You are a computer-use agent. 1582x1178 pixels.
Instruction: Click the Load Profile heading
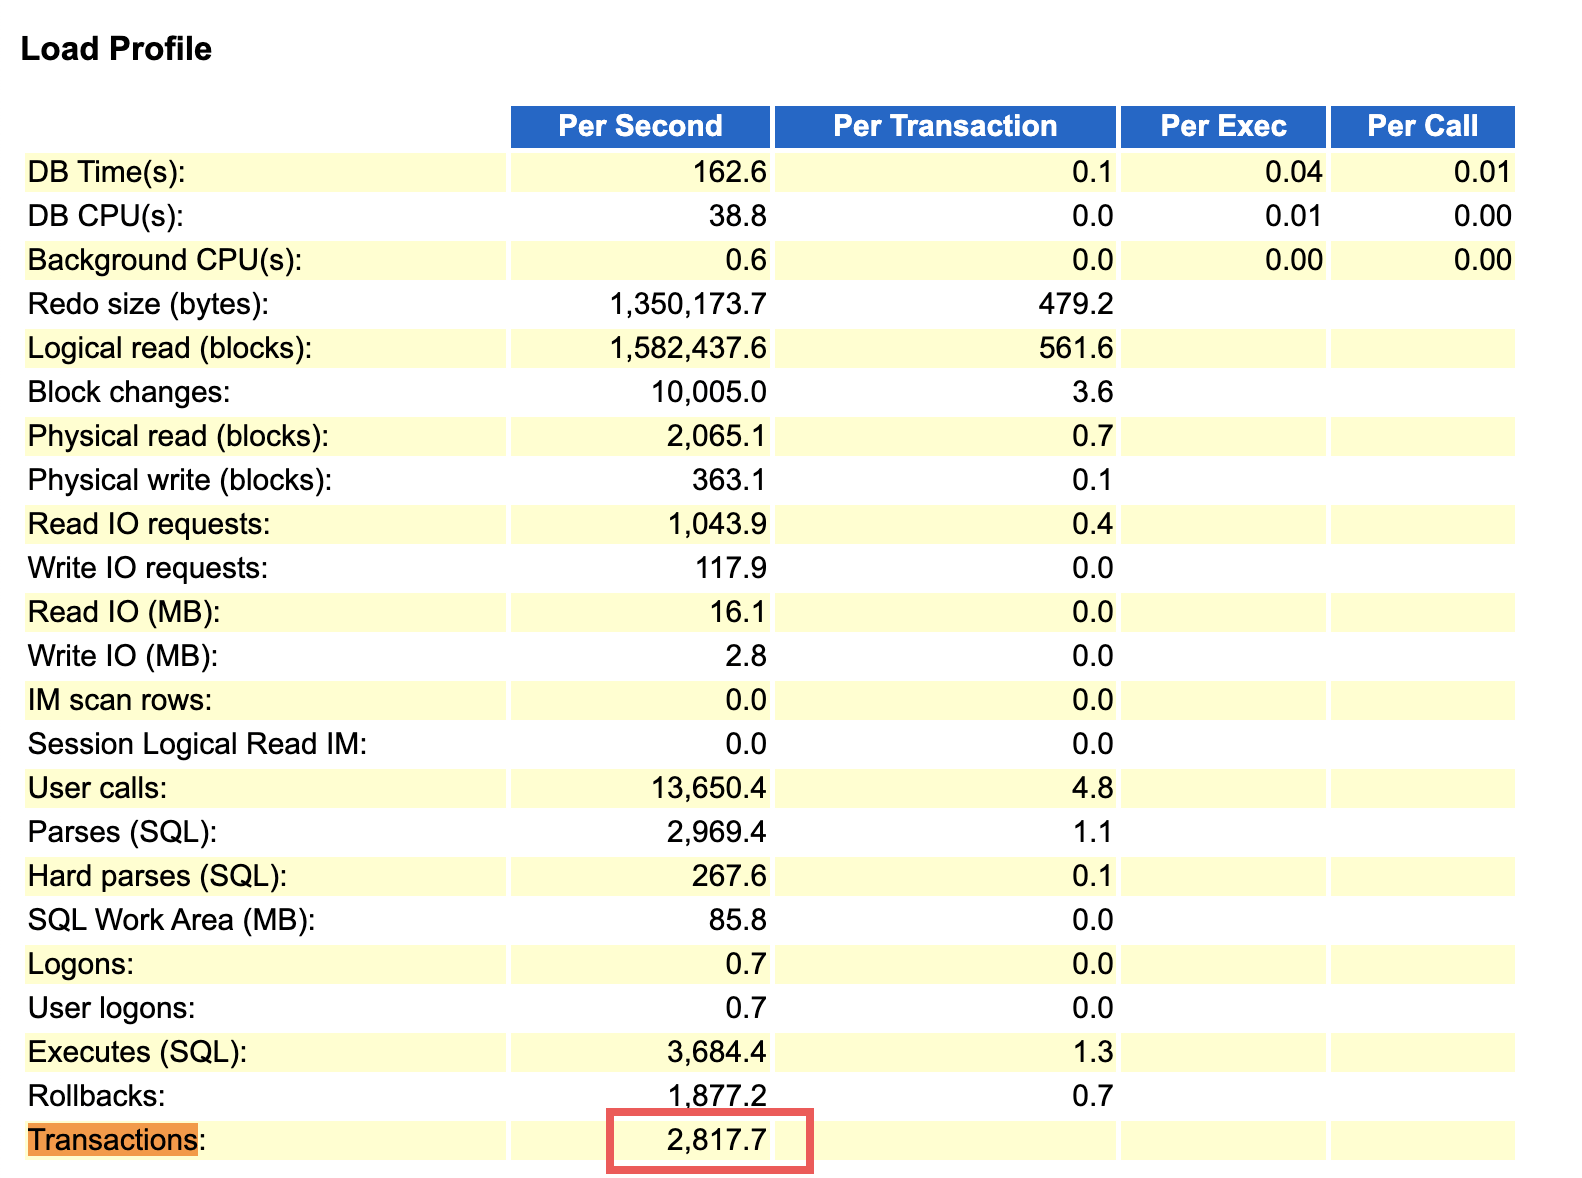tap(116, 49)
